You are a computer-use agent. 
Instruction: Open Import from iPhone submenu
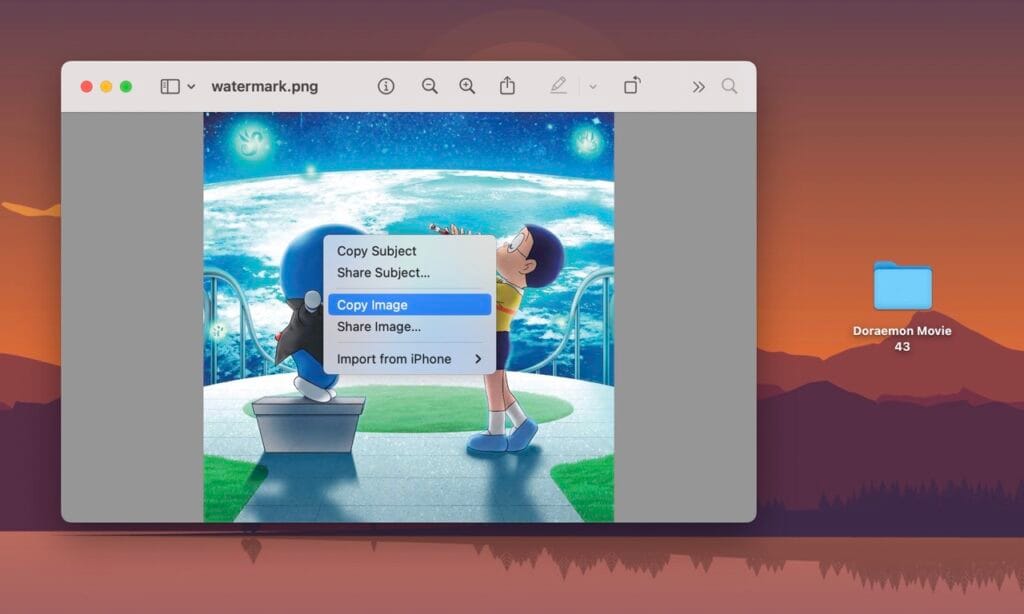click(409, 359)
